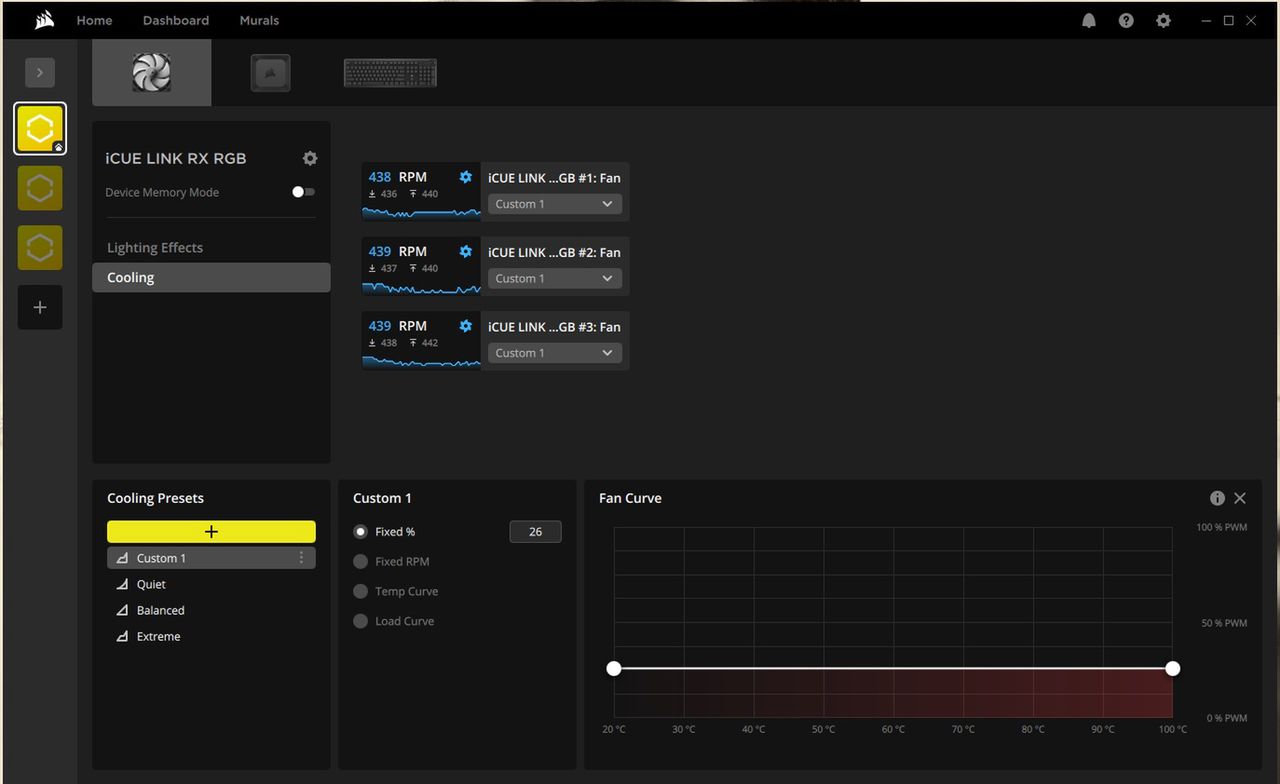Open Fan #2 Custom 1 preset dropdown

tap(555, 278)
